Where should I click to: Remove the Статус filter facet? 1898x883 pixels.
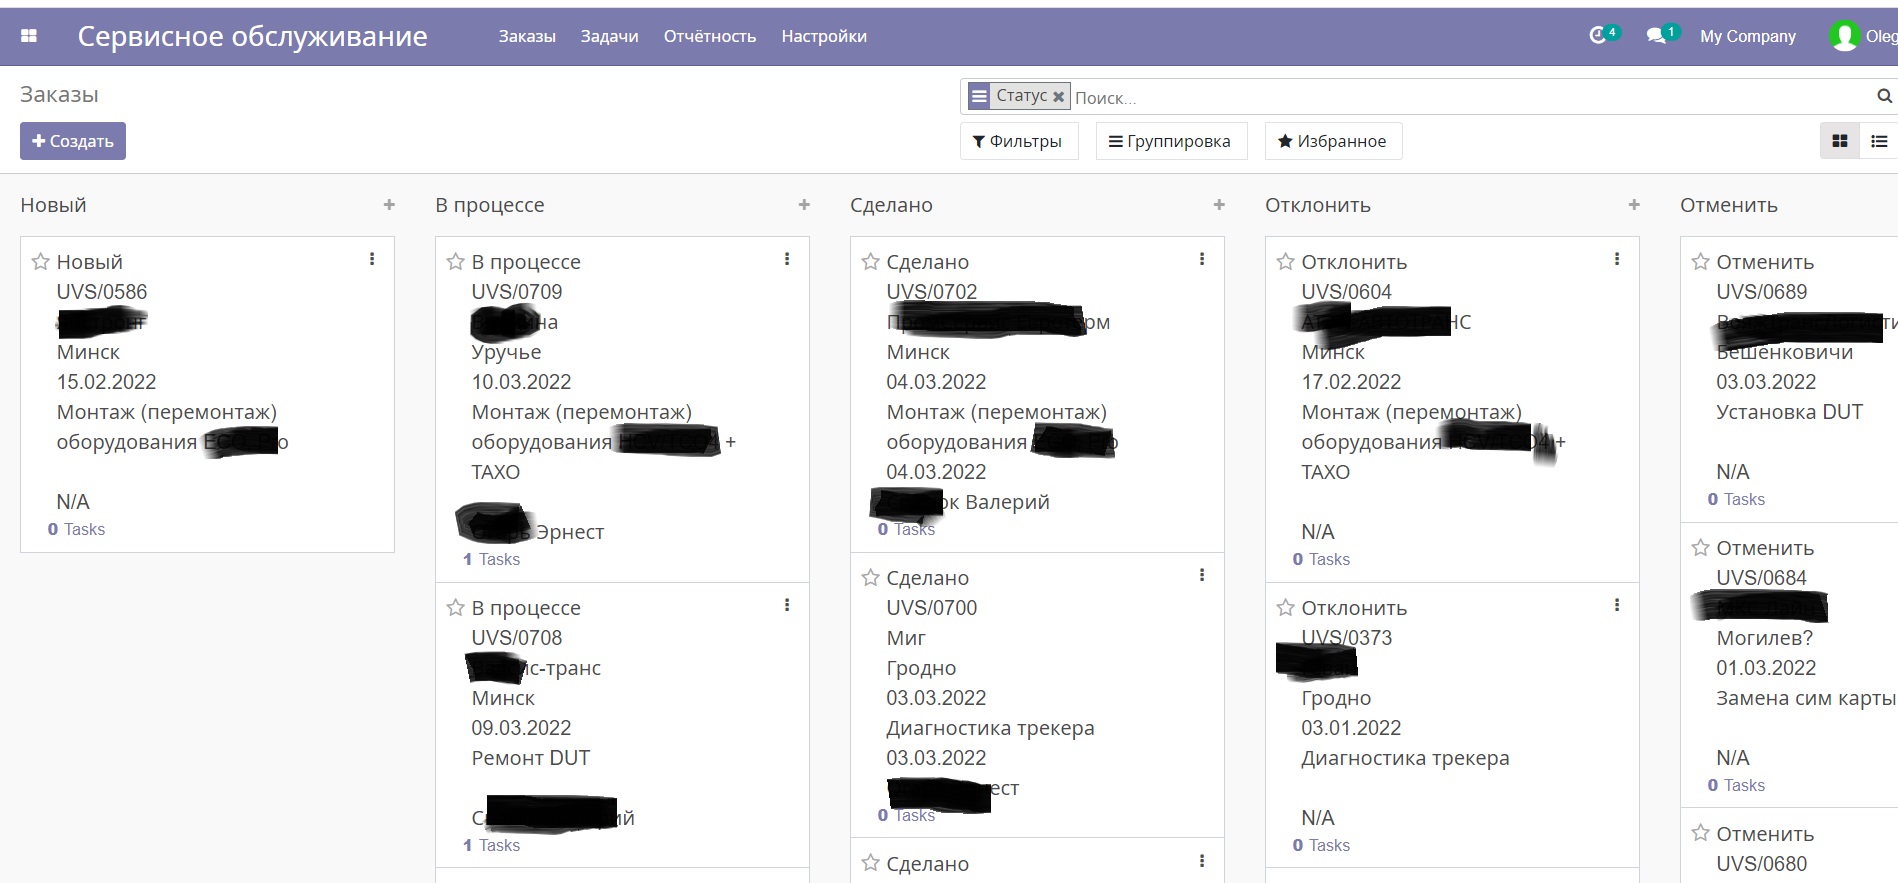[x=1058, y=97]
